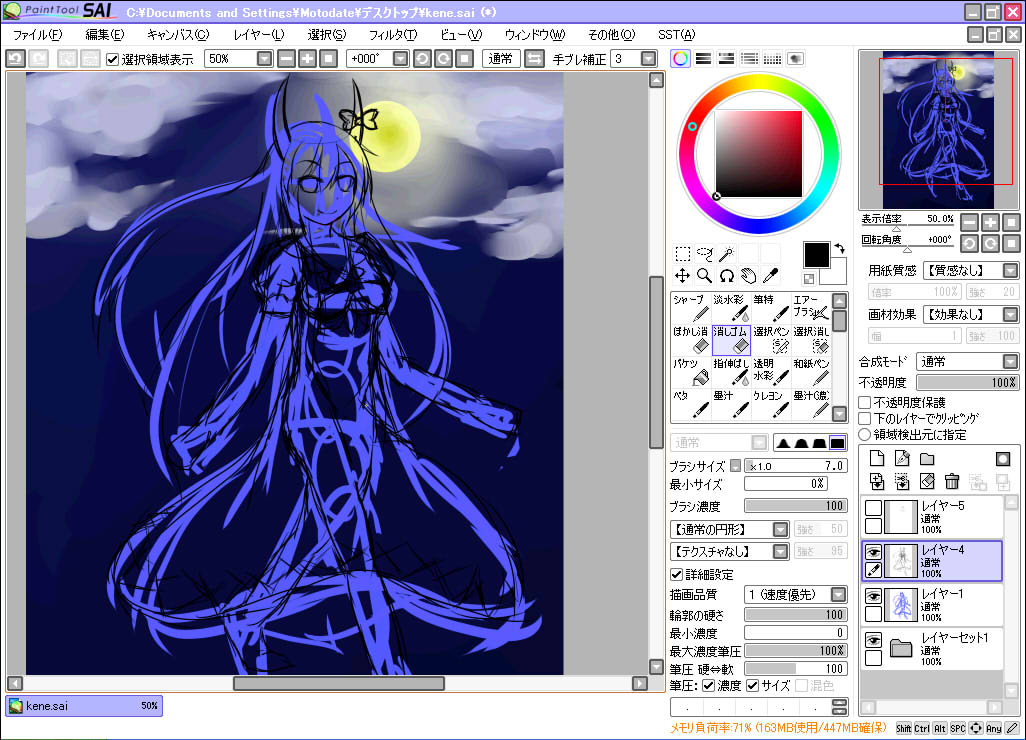Select the 筆特 brush
The height and width of the screenshot is (740, 1026).
click(x=771, y=308)
